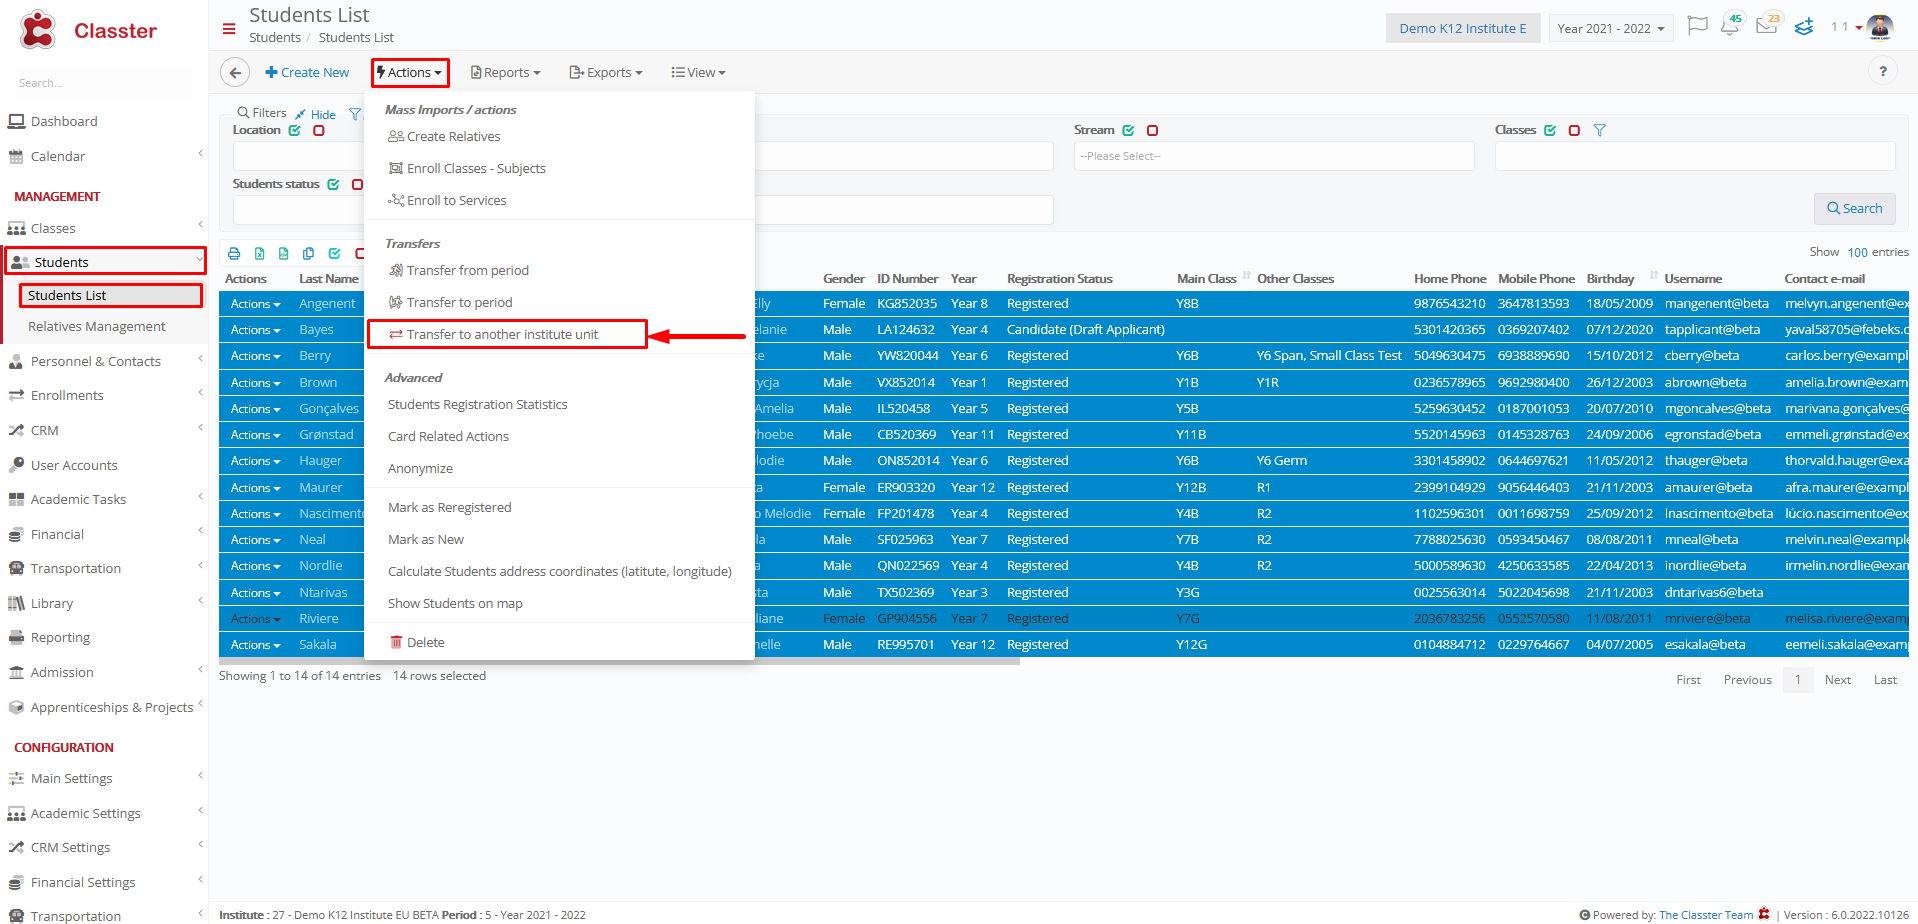Select all Location options green check

295,131
